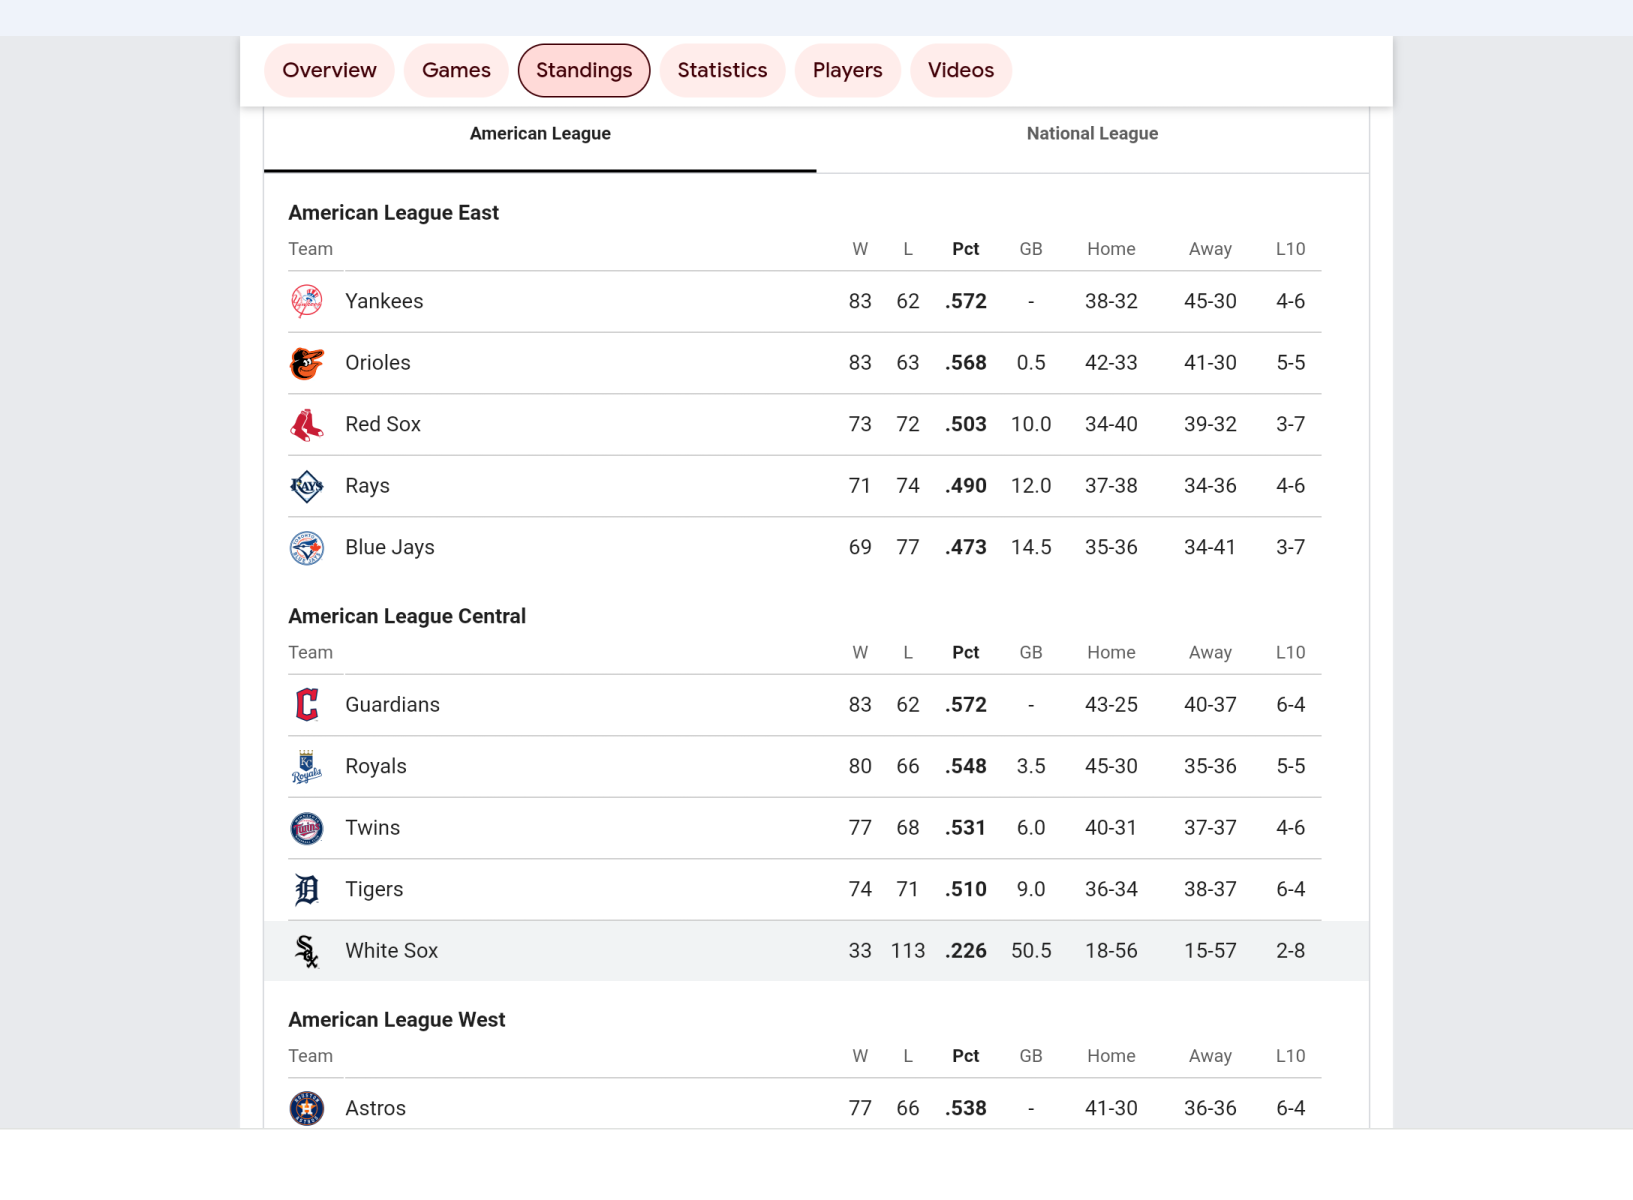Open the Rays team name
The width and height of the screenshot is (1633, 1200).
pos(367,486)
